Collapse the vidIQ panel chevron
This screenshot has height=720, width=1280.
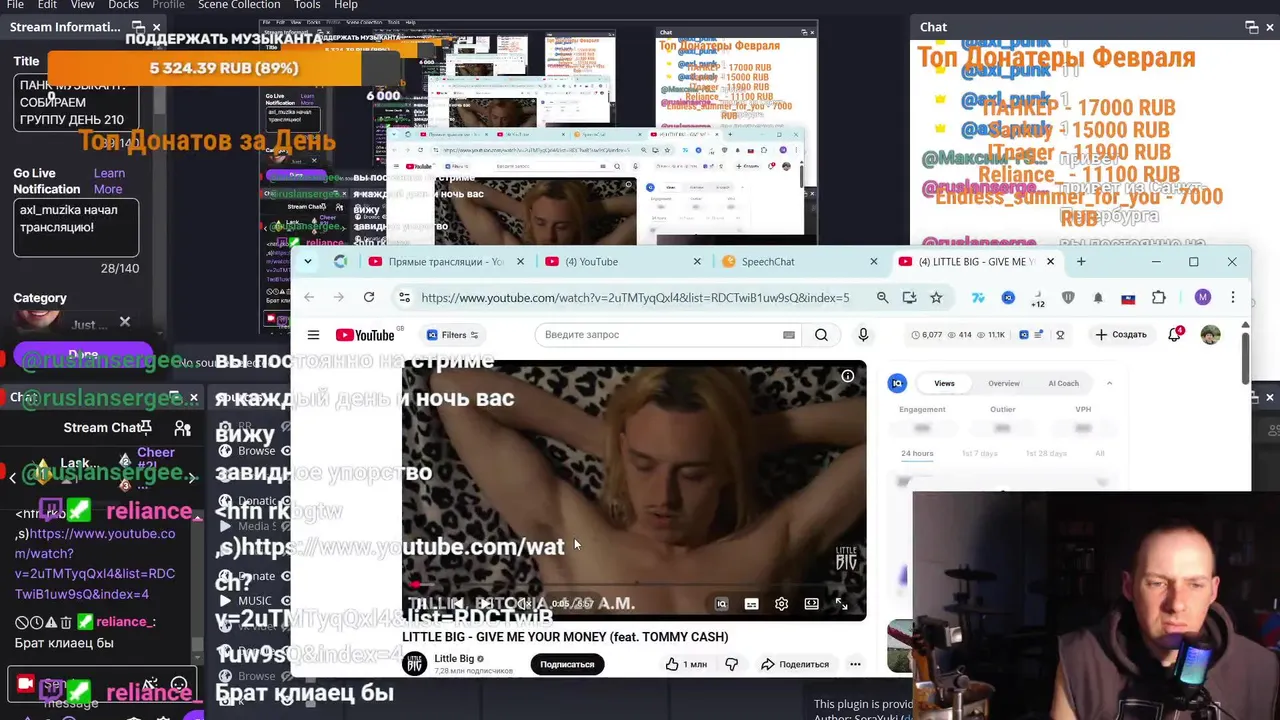[1109, 383]
